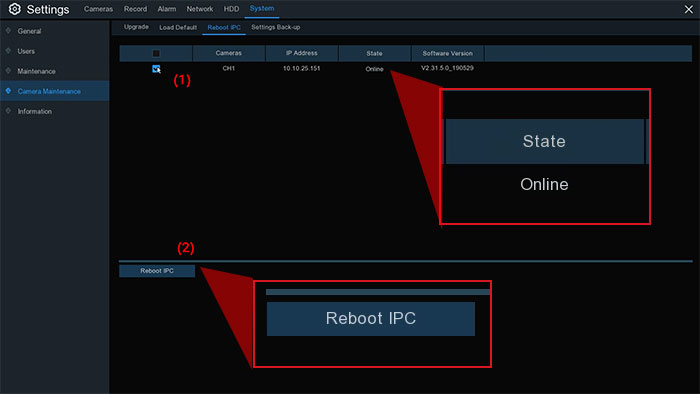Image resolution: width=700 pixels, height=394 pixels.
Task: Click the Information sidebar diamond icon
Action: click(8, 111)
